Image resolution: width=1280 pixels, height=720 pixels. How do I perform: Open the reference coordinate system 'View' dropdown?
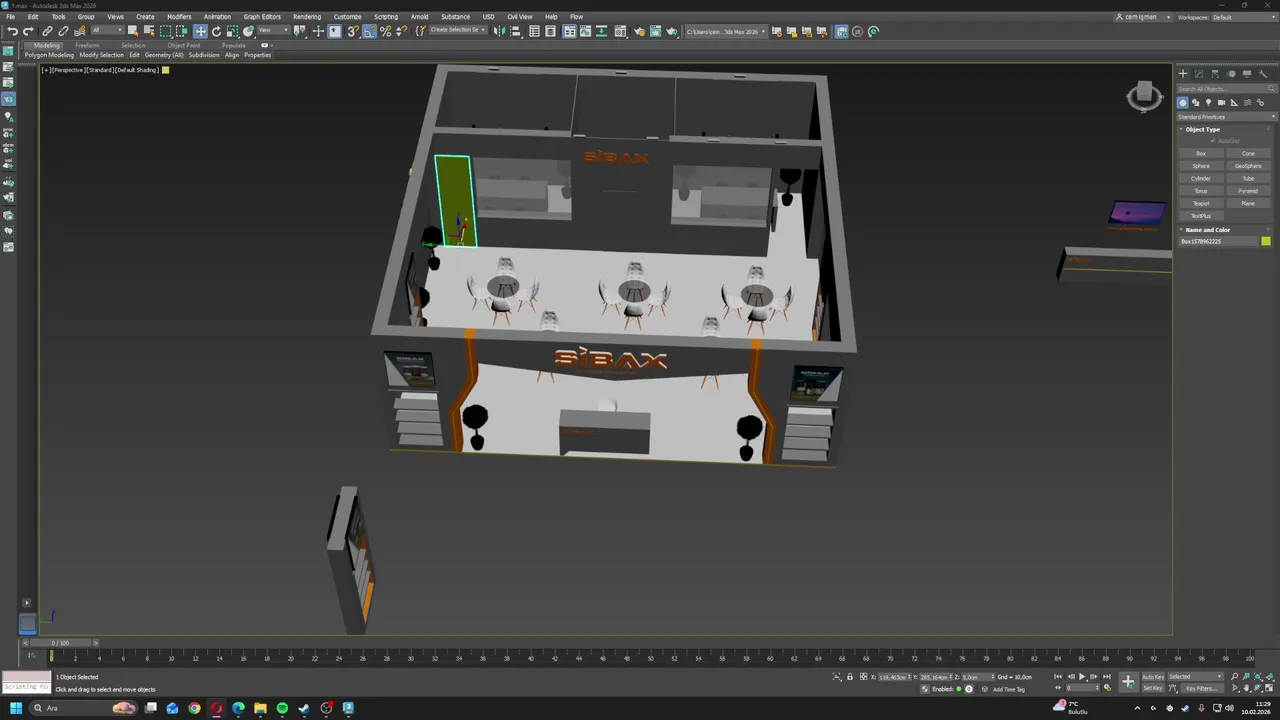coord(272,31)
